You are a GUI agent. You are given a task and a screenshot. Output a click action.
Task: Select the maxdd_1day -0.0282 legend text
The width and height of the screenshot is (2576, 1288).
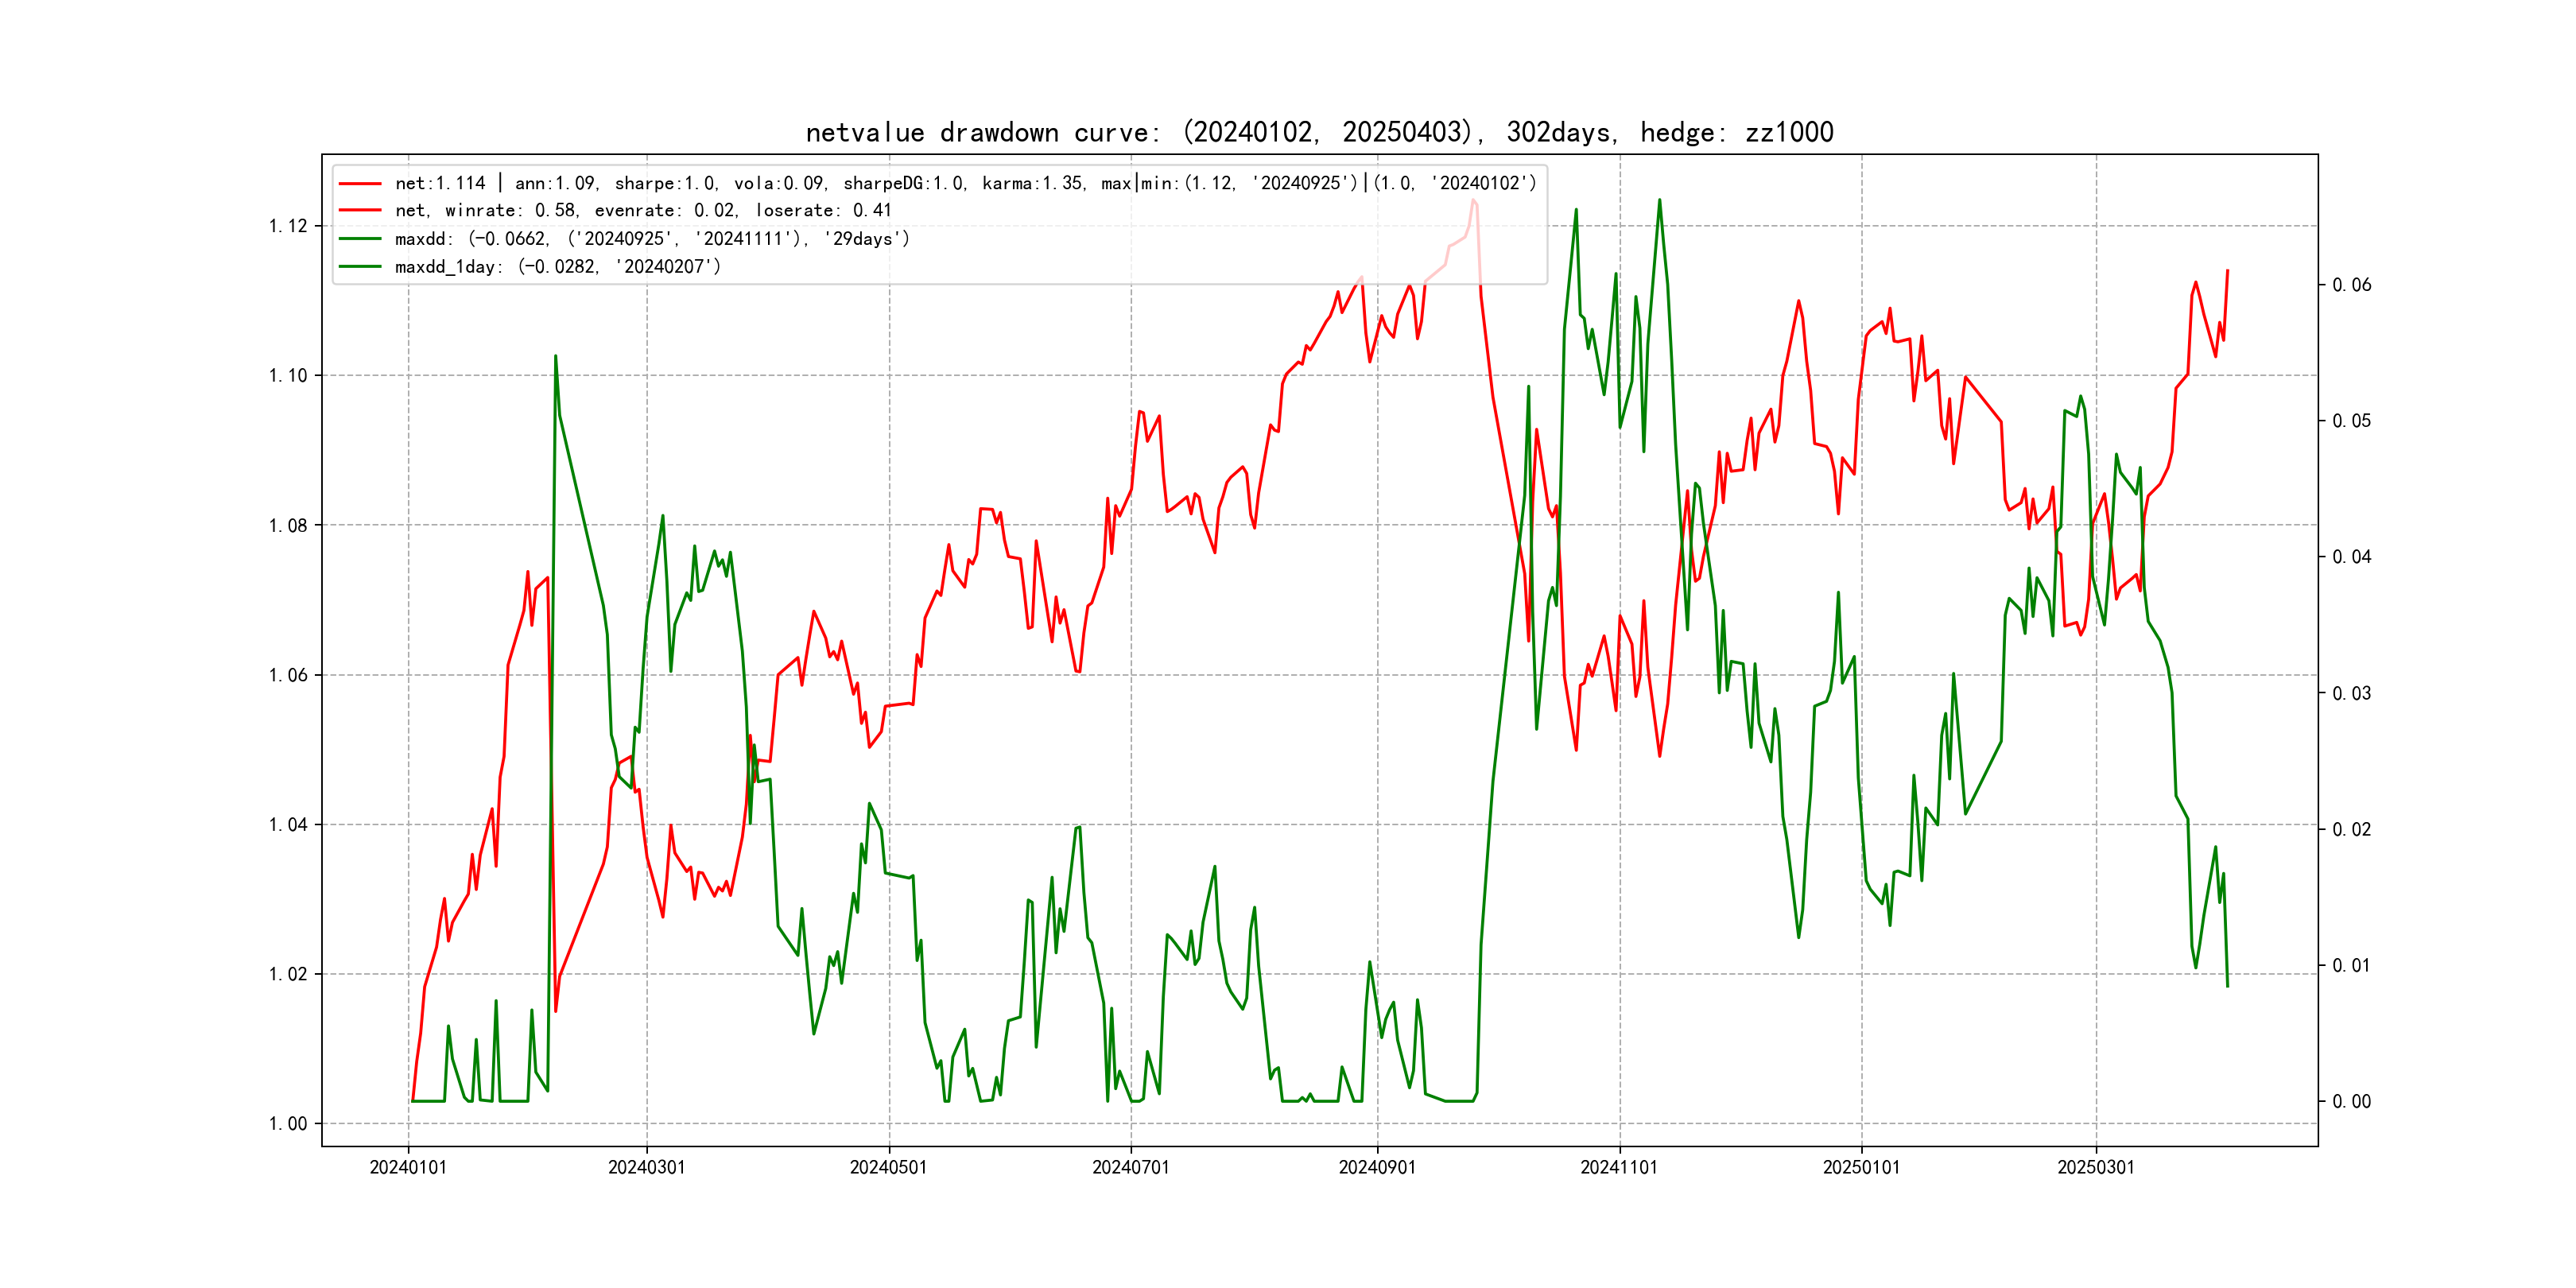(558, 266)
